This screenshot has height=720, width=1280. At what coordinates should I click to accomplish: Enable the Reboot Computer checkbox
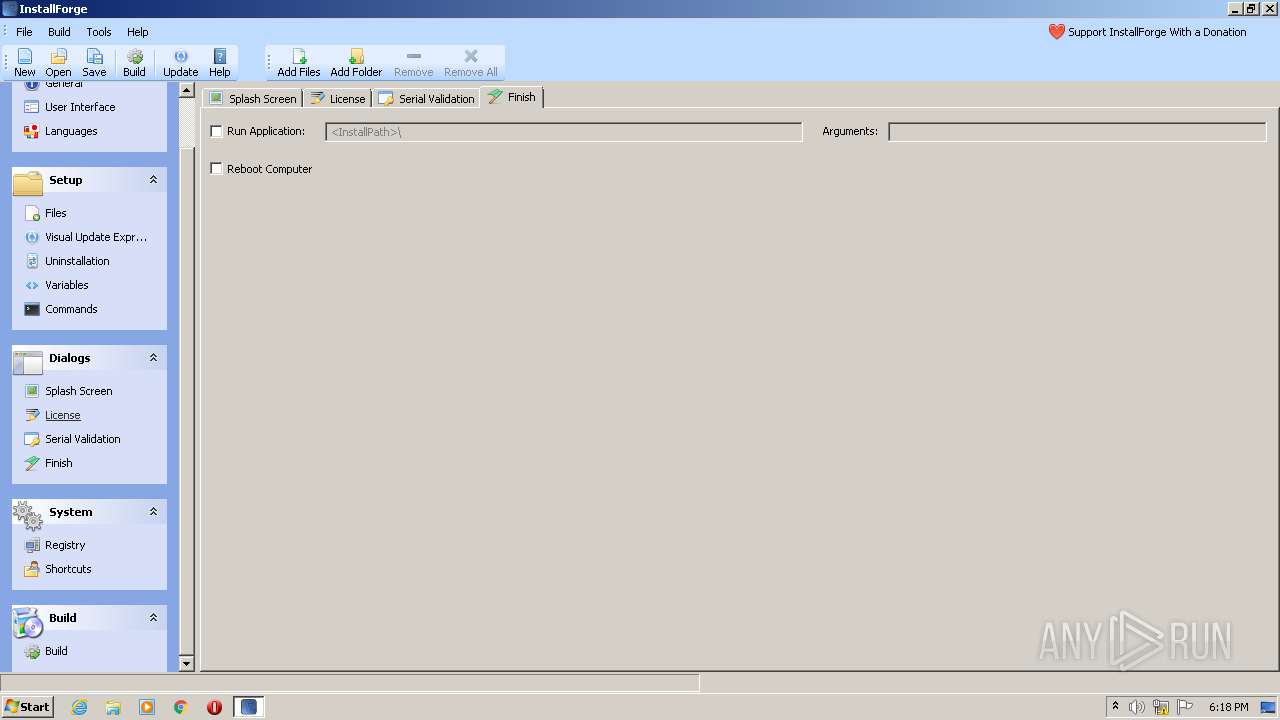point(216,169)
